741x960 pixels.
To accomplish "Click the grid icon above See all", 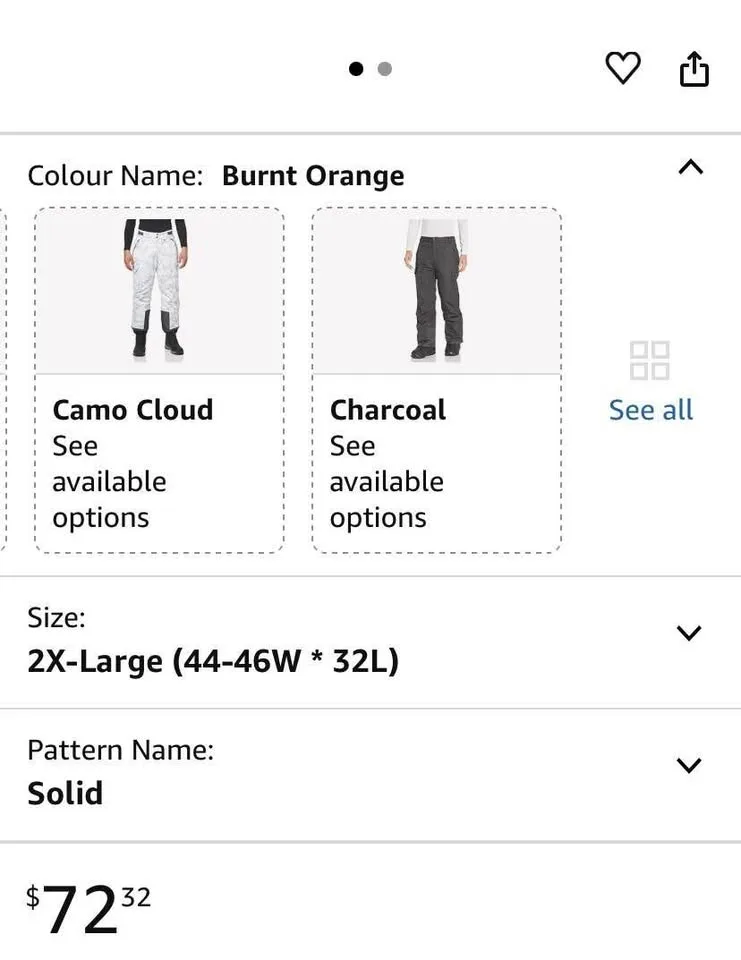I will [650, 363].
